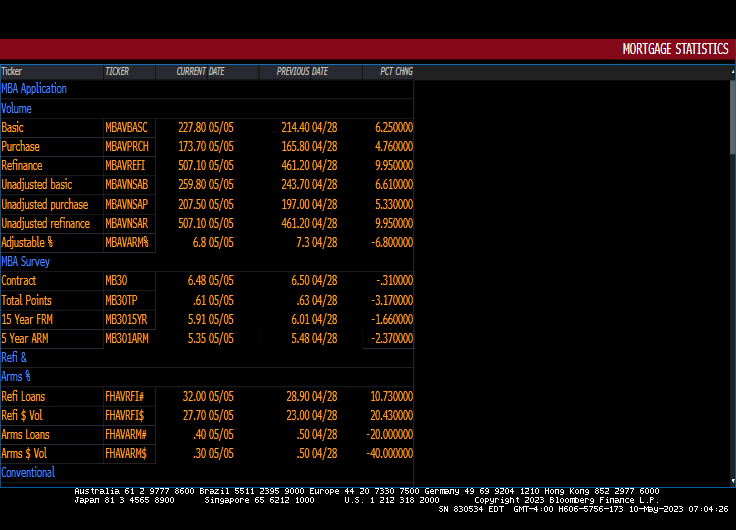736x530 pixels.
Task: Open the MBAVPRCH ticker
Action: (x=127, y=147)
